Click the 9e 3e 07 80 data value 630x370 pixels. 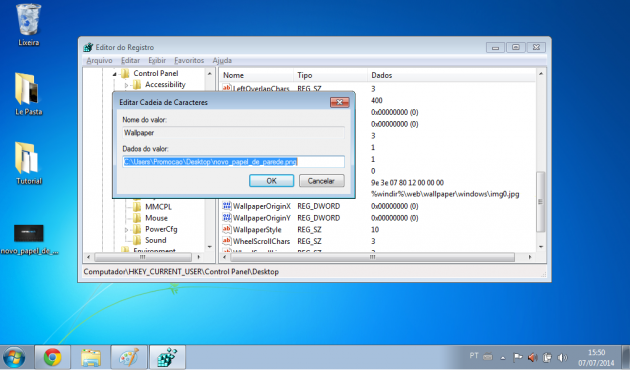(407, 182)
